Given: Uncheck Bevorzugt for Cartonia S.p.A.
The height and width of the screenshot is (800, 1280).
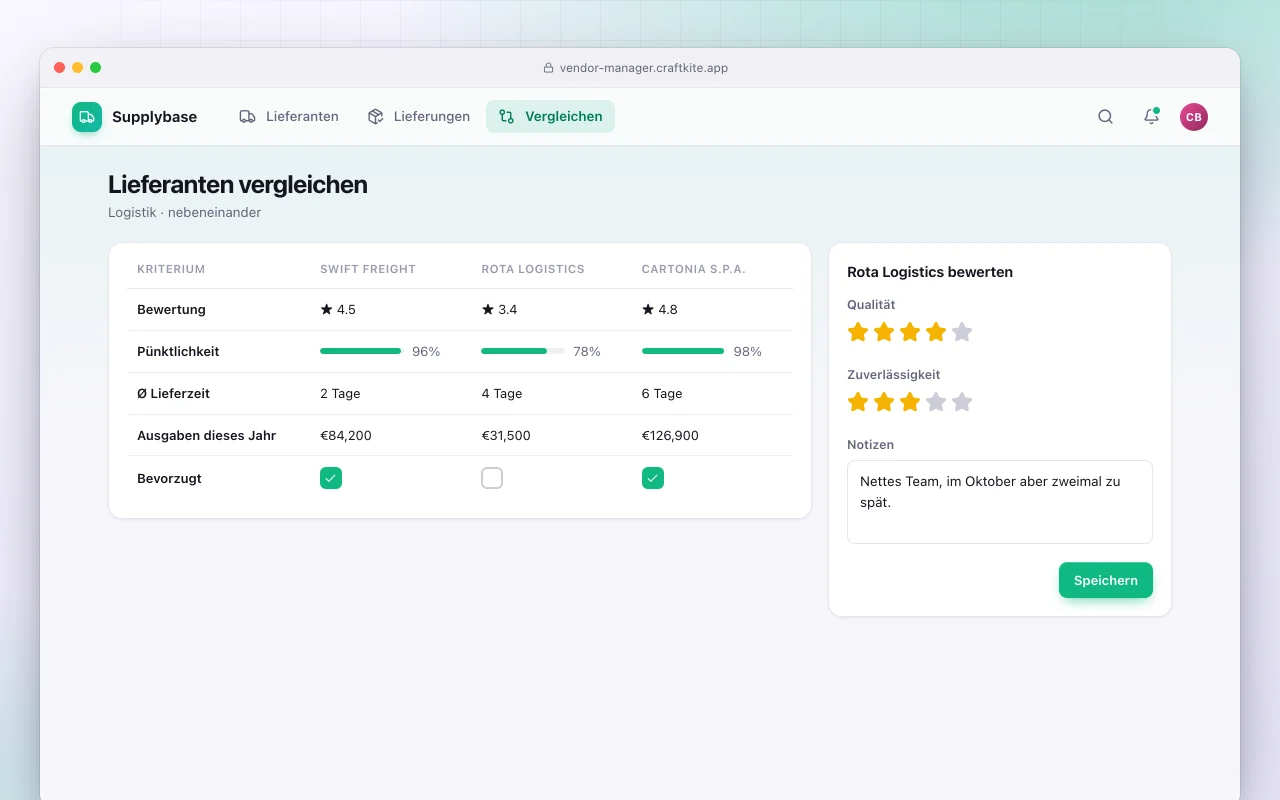Looking at the screenshot, I should 653,478.
